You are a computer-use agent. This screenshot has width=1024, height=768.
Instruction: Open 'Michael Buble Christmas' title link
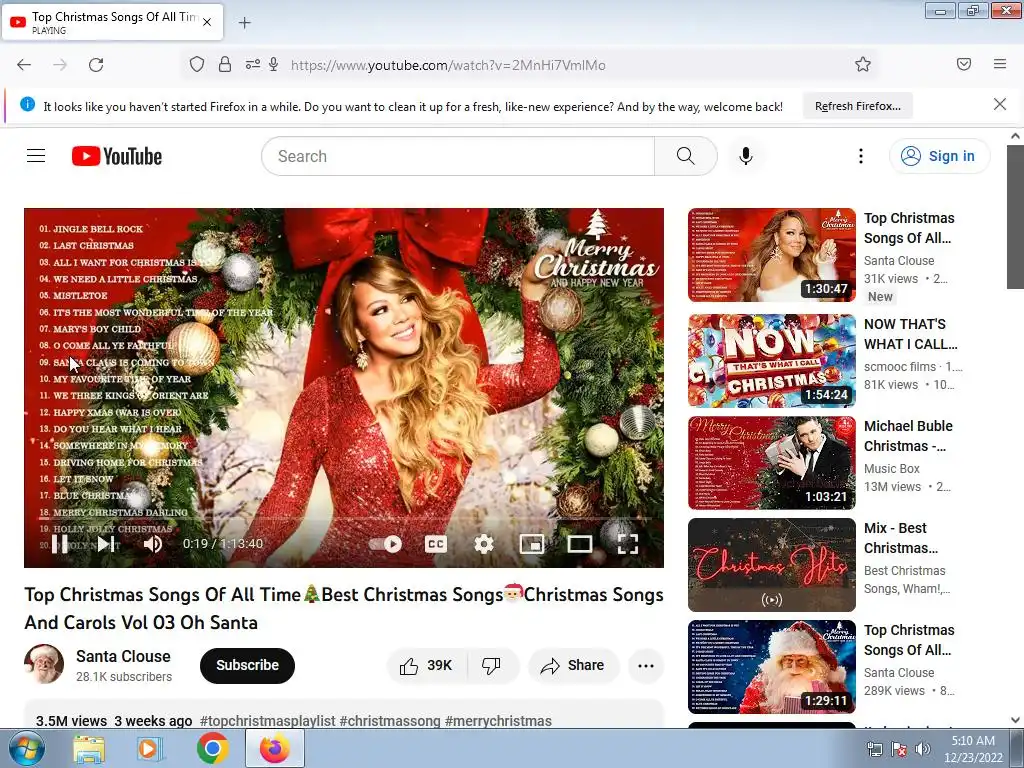908,436
